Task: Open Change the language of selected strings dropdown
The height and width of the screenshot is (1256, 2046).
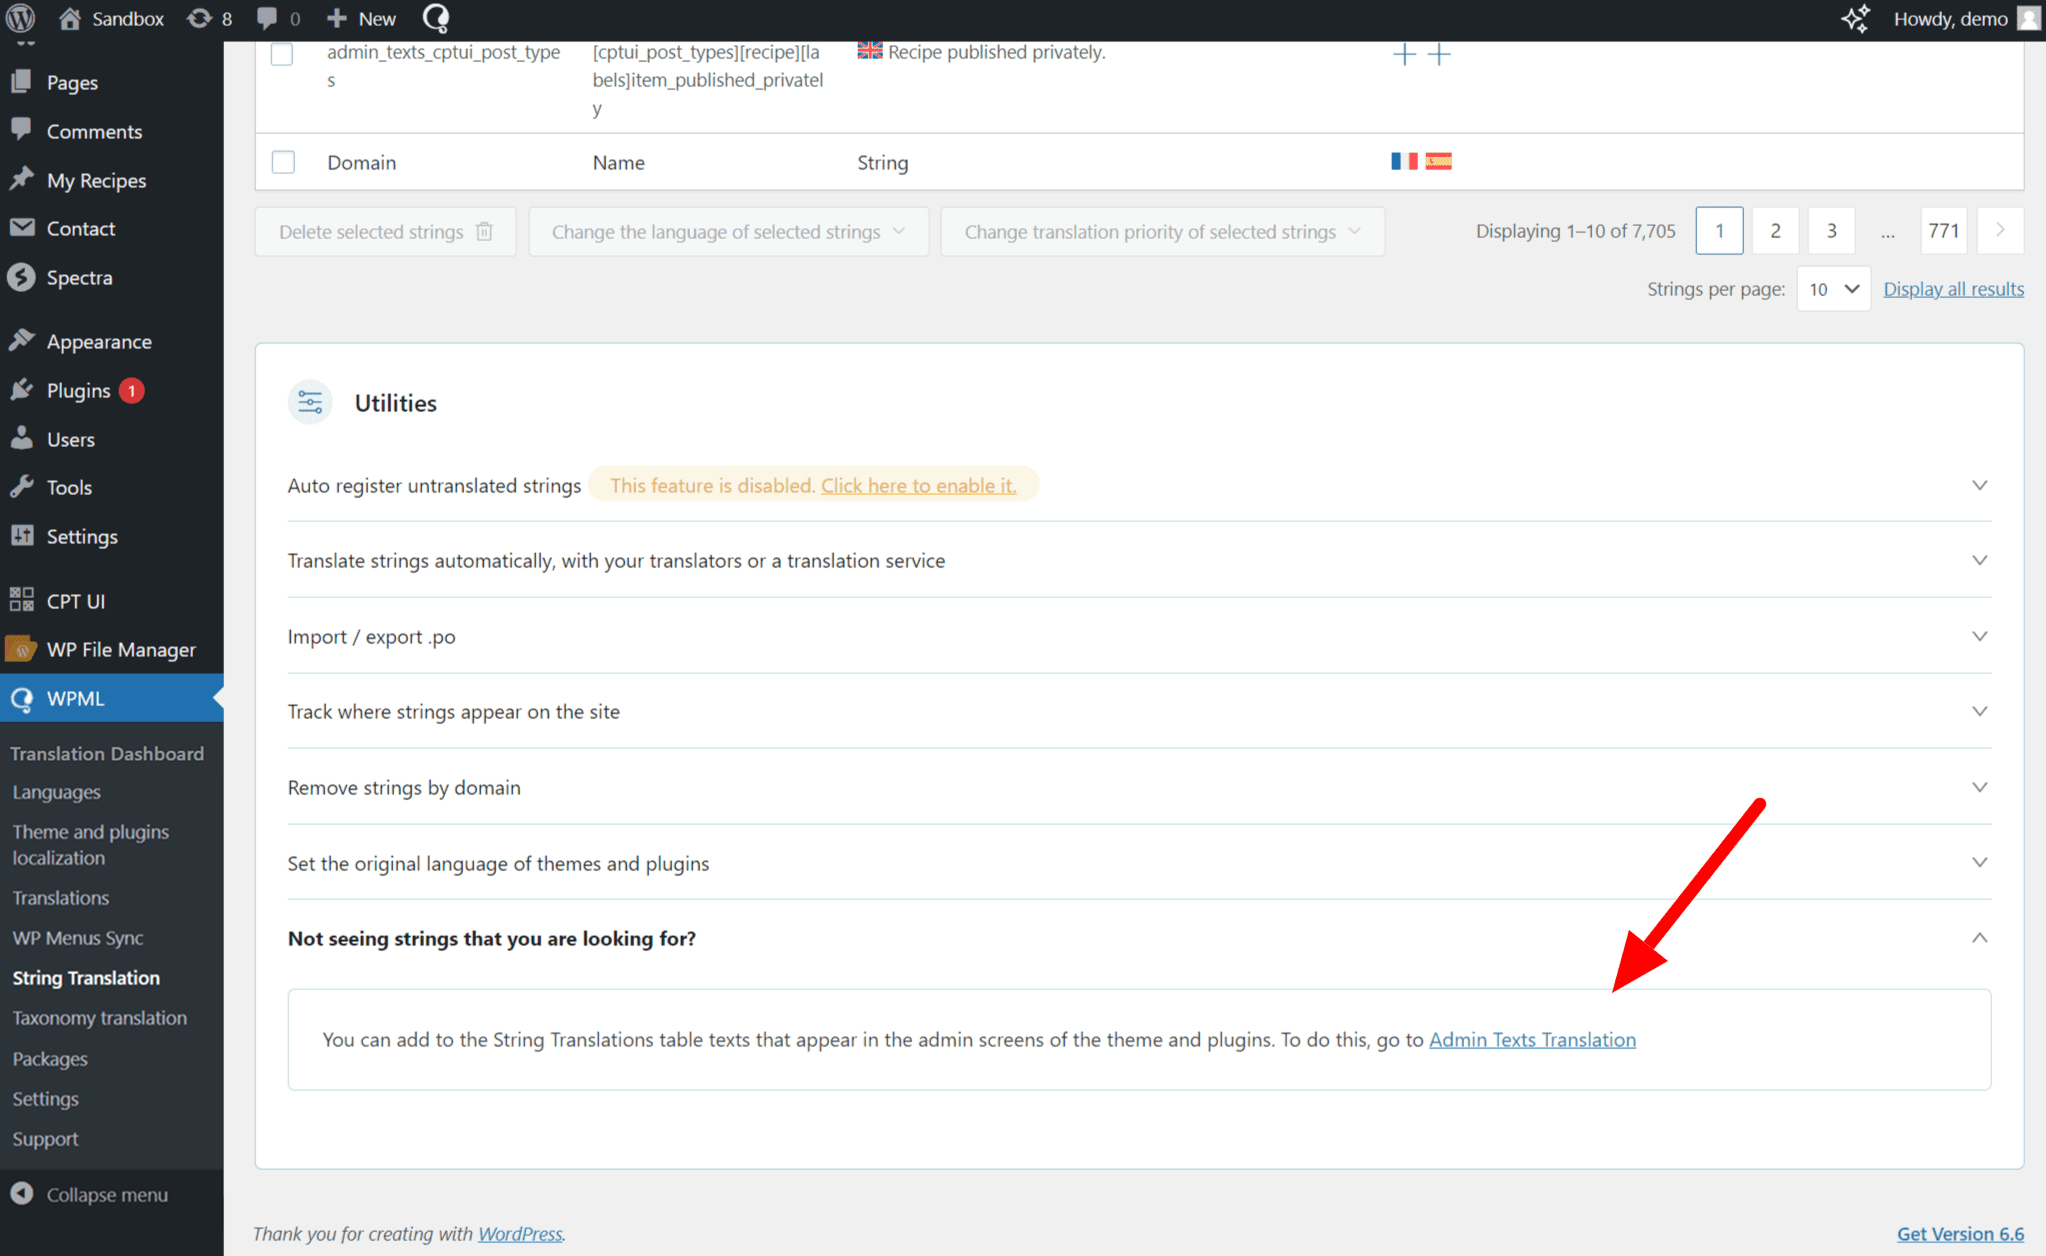Action: (x=728, y=231)
